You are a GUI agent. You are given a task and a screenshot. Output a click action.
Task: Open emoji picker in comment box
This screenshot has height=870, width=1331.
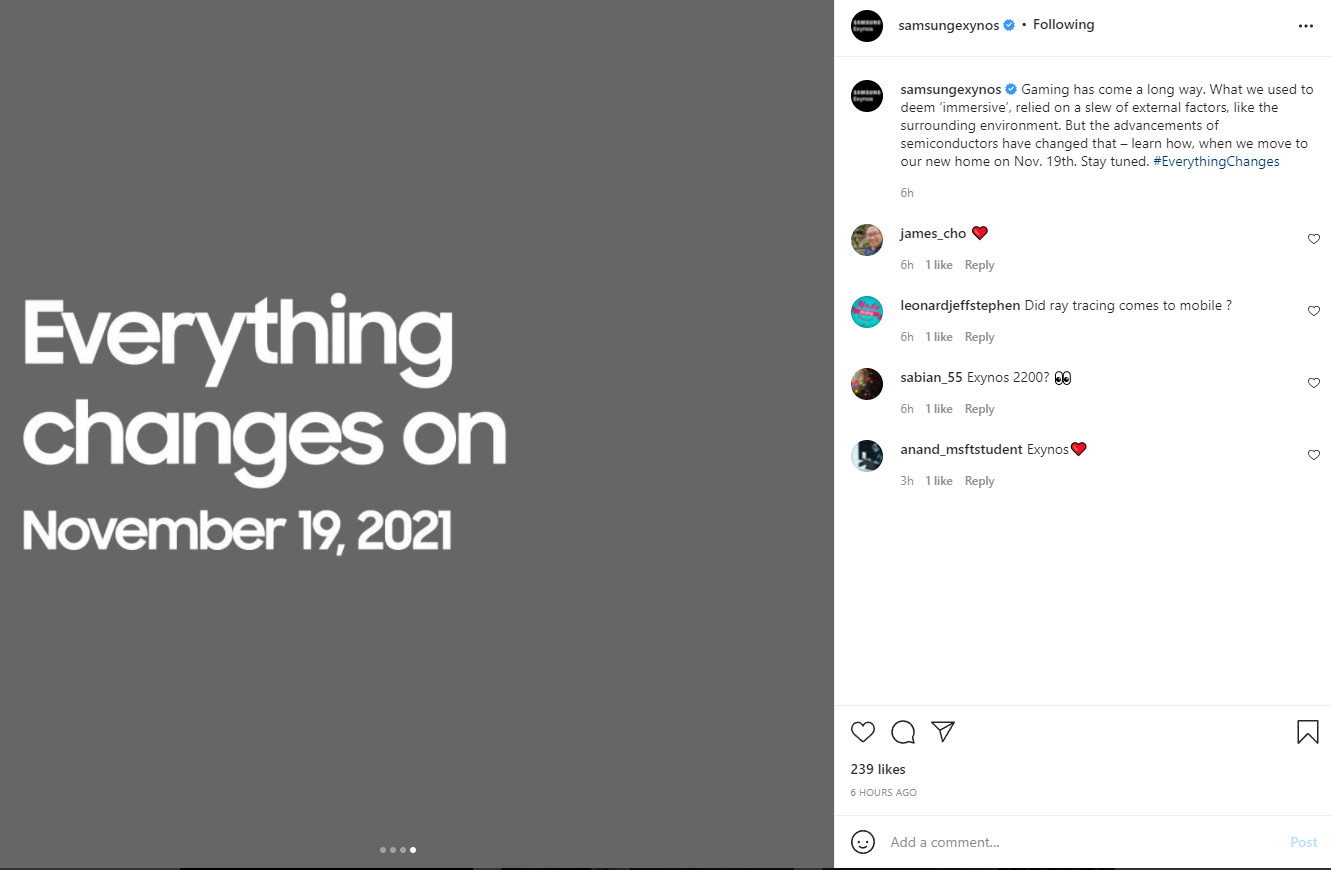coord(863,842)
